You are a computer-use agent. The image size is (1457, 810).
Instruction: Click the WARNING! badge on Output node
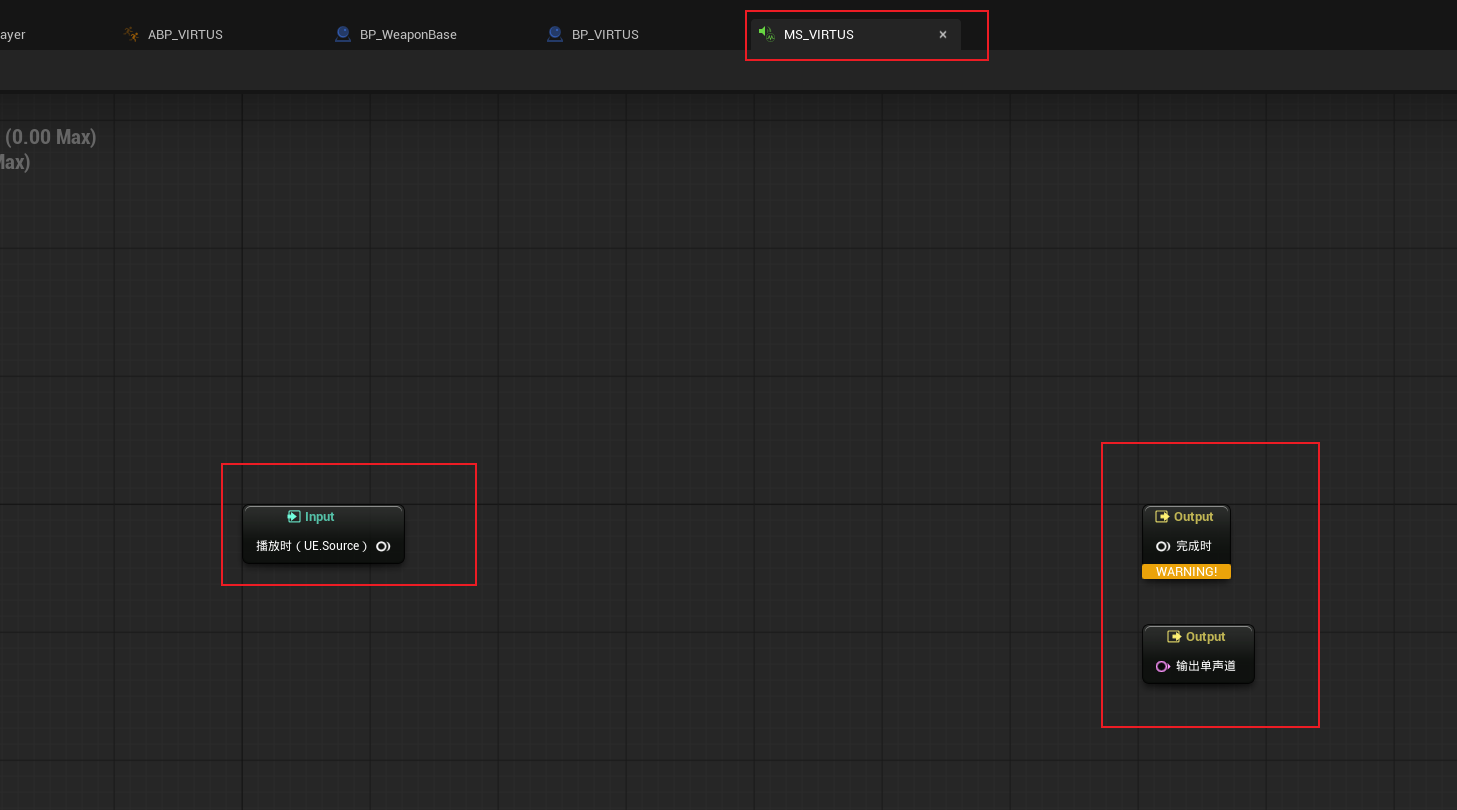coord(1186,571)
